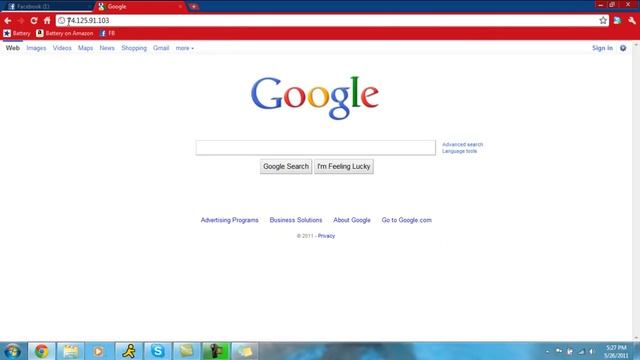Image resolution: width=640 pixels, height=360 pixels.
Task: Close the Google tab
Action: pyautogui.click(x=180, y=7)
